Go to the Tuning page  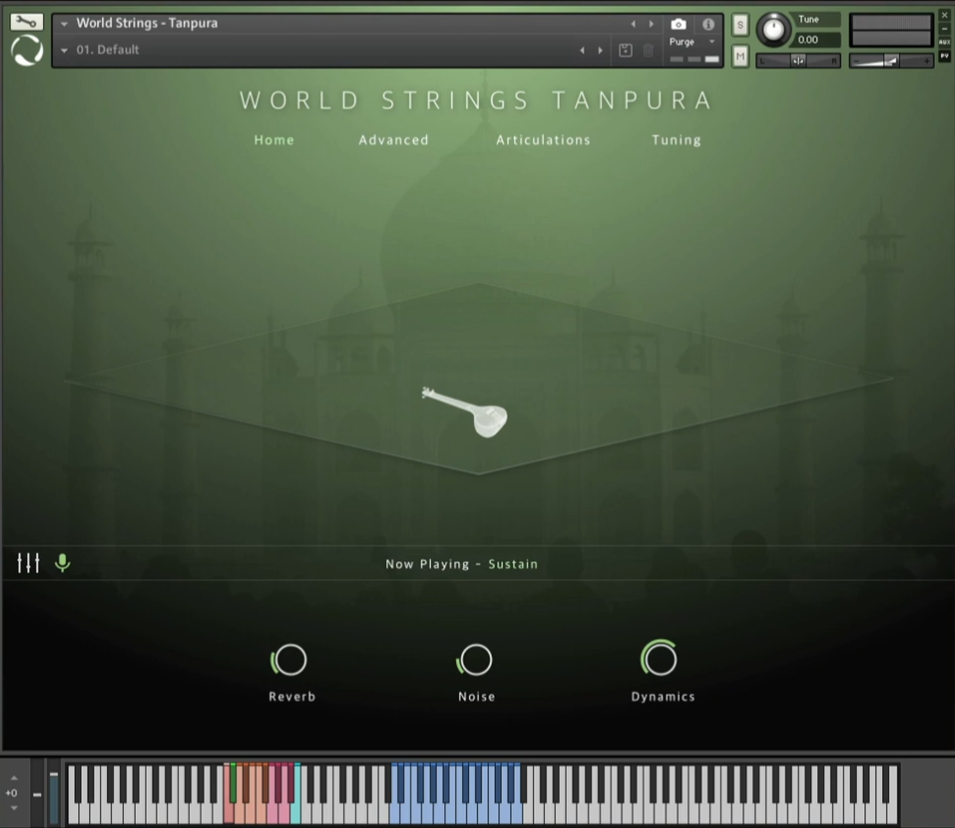point(676,140)
